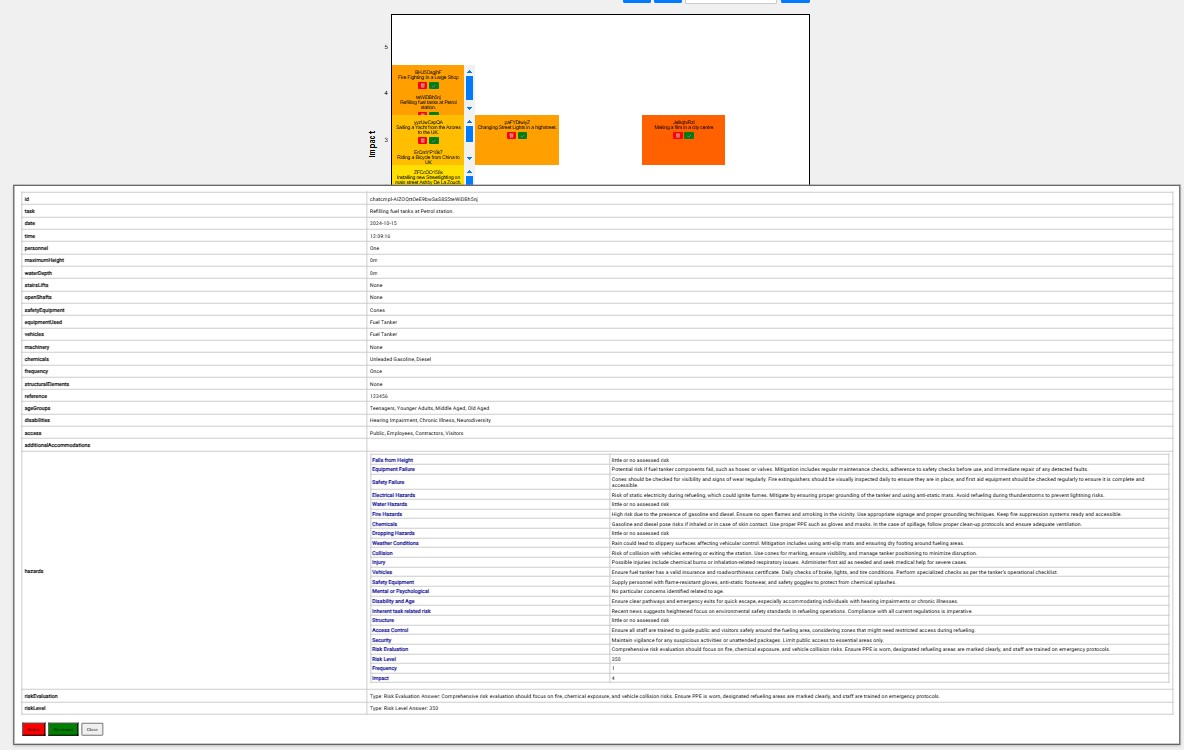
Task: Click date value 2024-10-15
Action: click(383, 224)
